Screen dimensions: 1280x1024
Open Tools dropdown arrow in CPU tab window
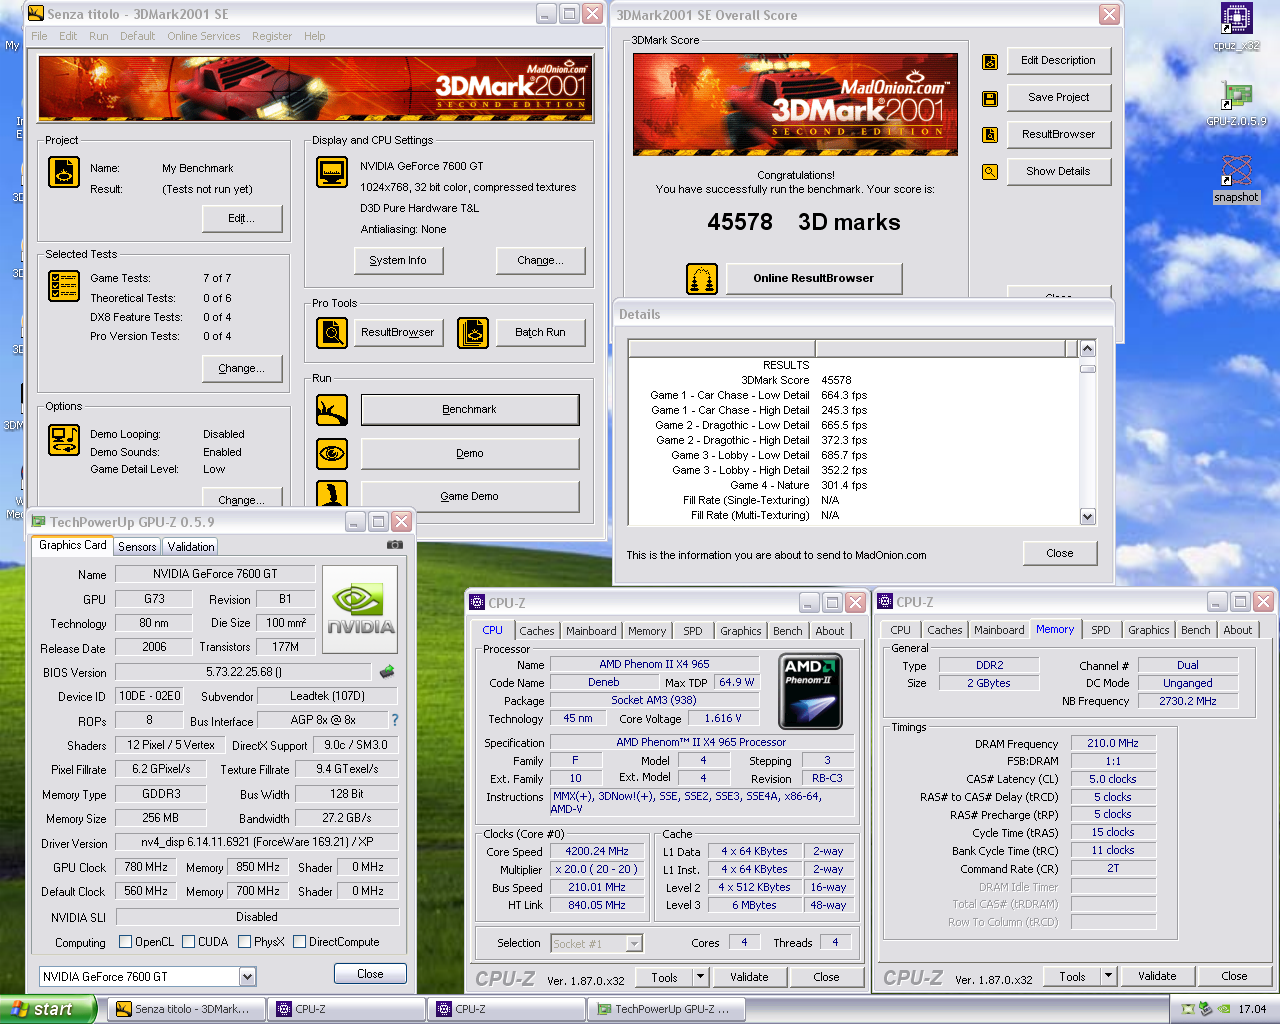(x=700, y=977)
